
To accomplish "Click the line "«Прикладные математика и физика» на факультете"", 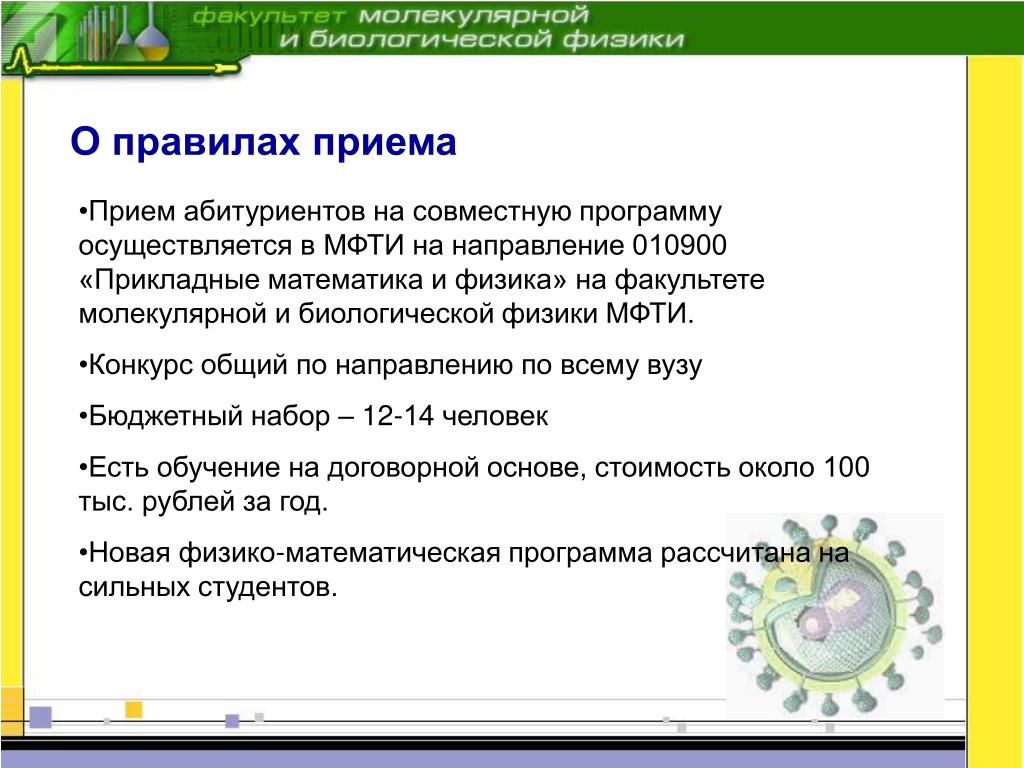I will pos(421,280).
